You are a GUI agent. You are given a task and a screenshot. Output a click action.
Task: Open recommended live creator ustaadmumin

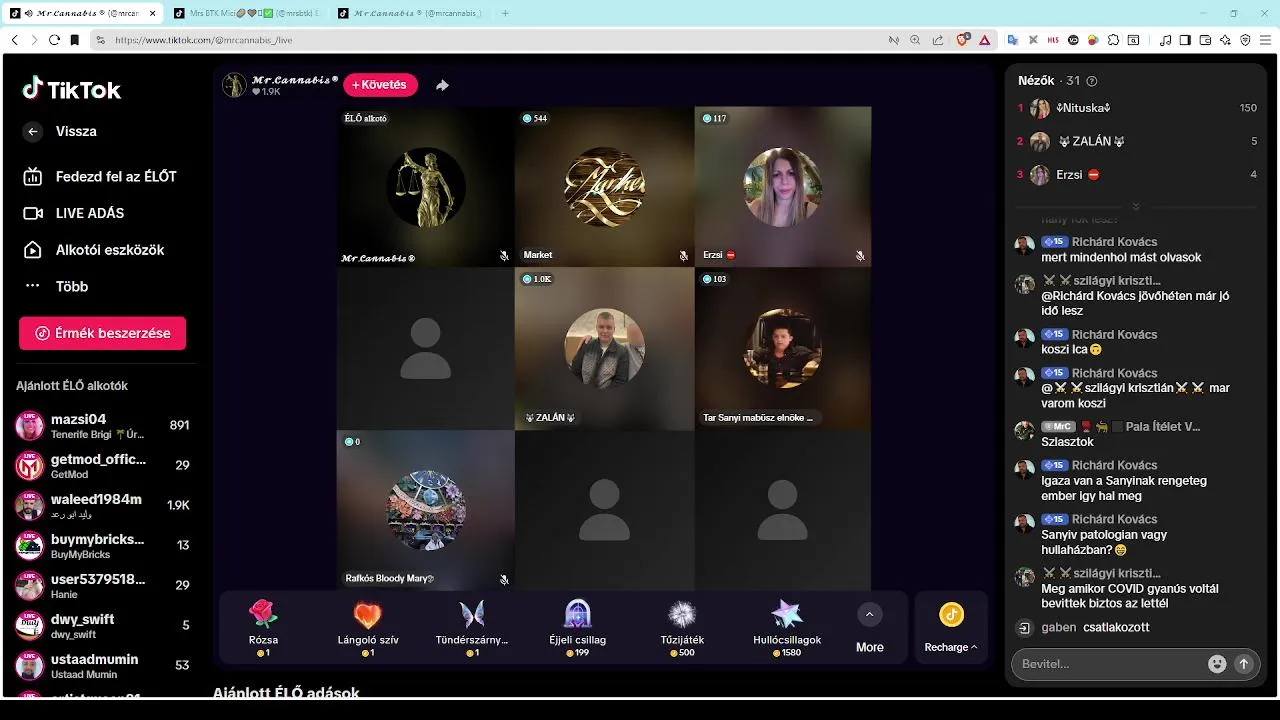pos(102,665)
